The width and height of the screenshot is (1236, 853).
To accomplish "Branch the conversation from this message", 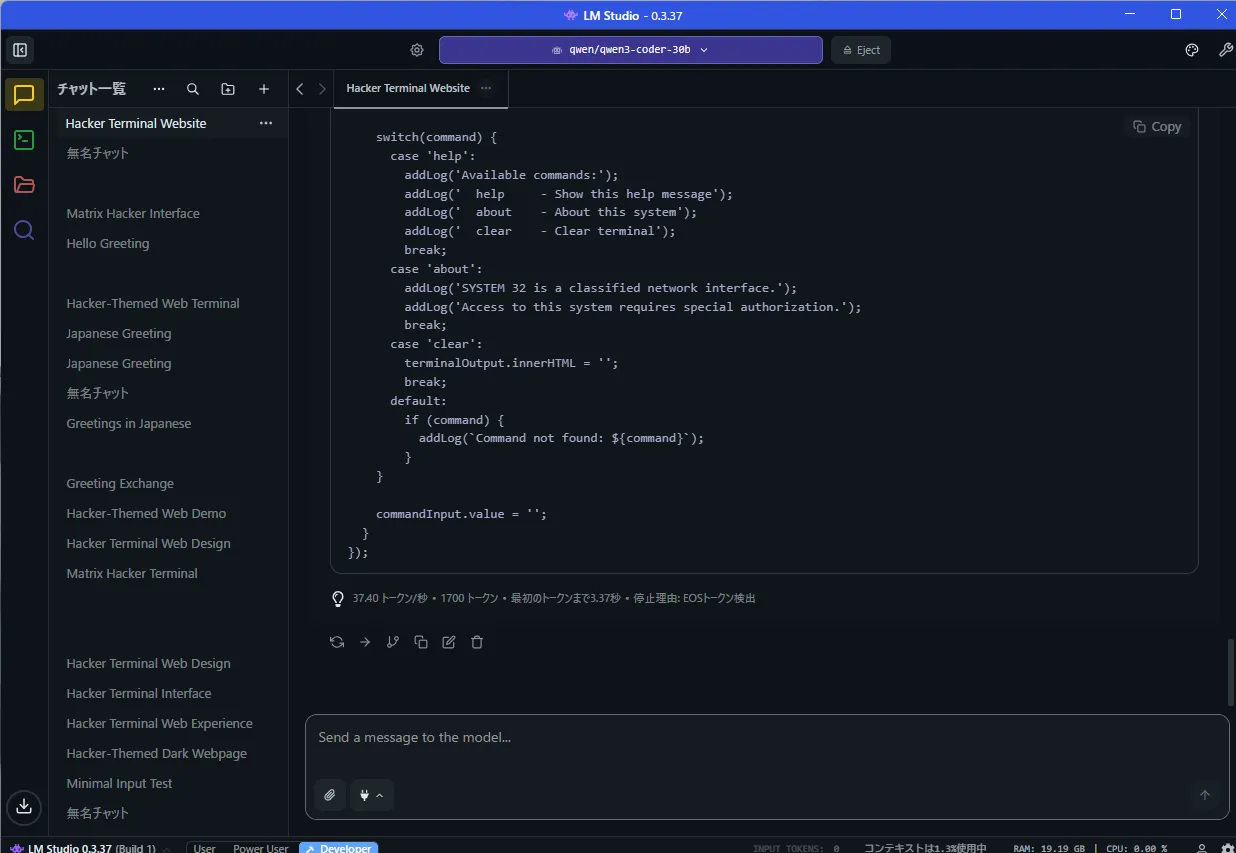I will coord(393,642).
